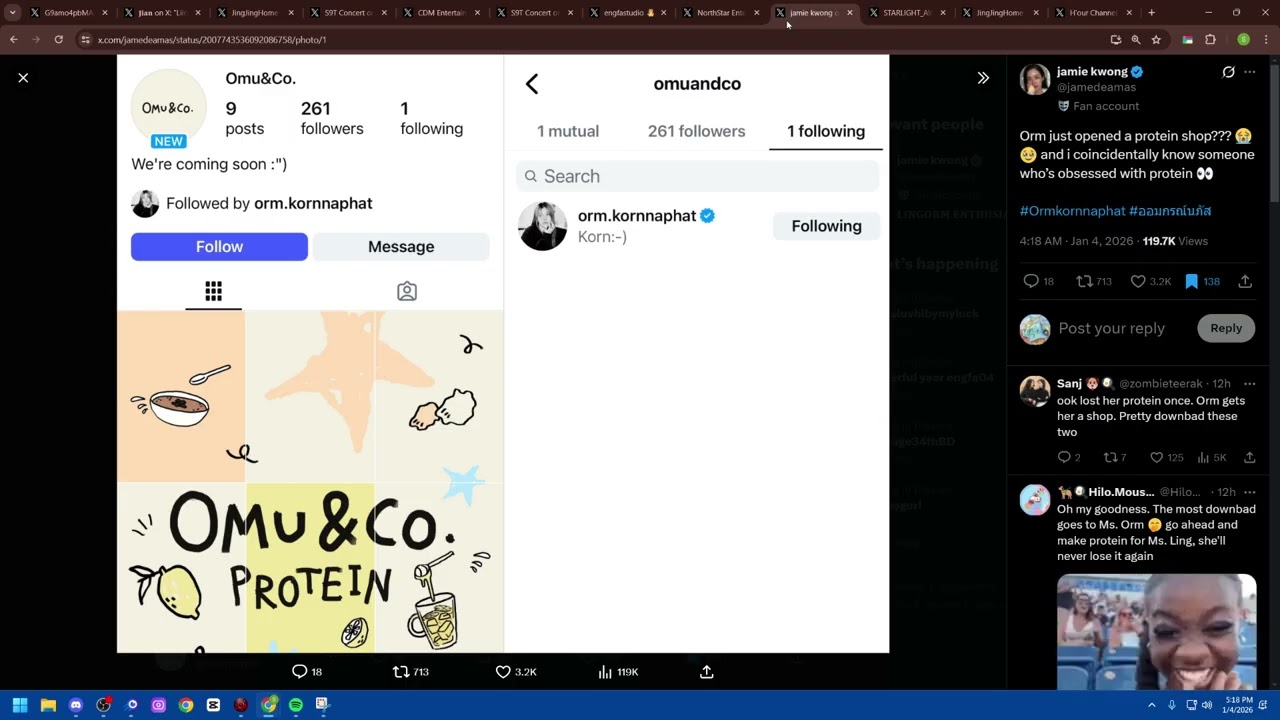Open a new browser tab
1280x720 pixels.
[1151, 13]
